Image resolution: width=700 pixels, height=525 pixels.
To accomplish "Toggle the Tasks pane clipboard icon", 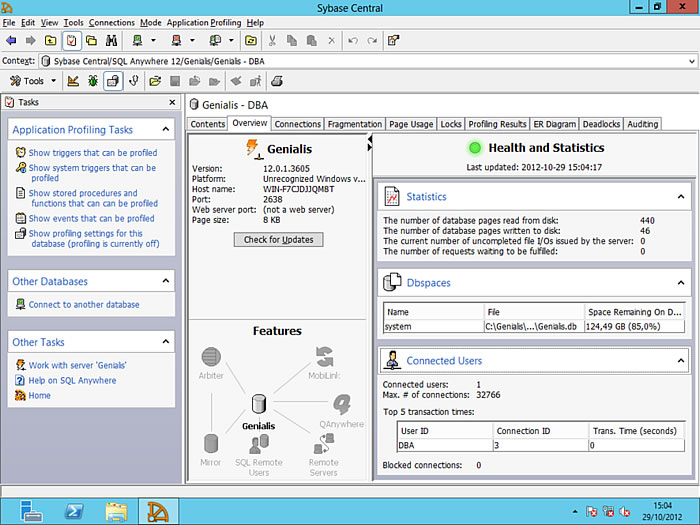I will tap(71, 41).
